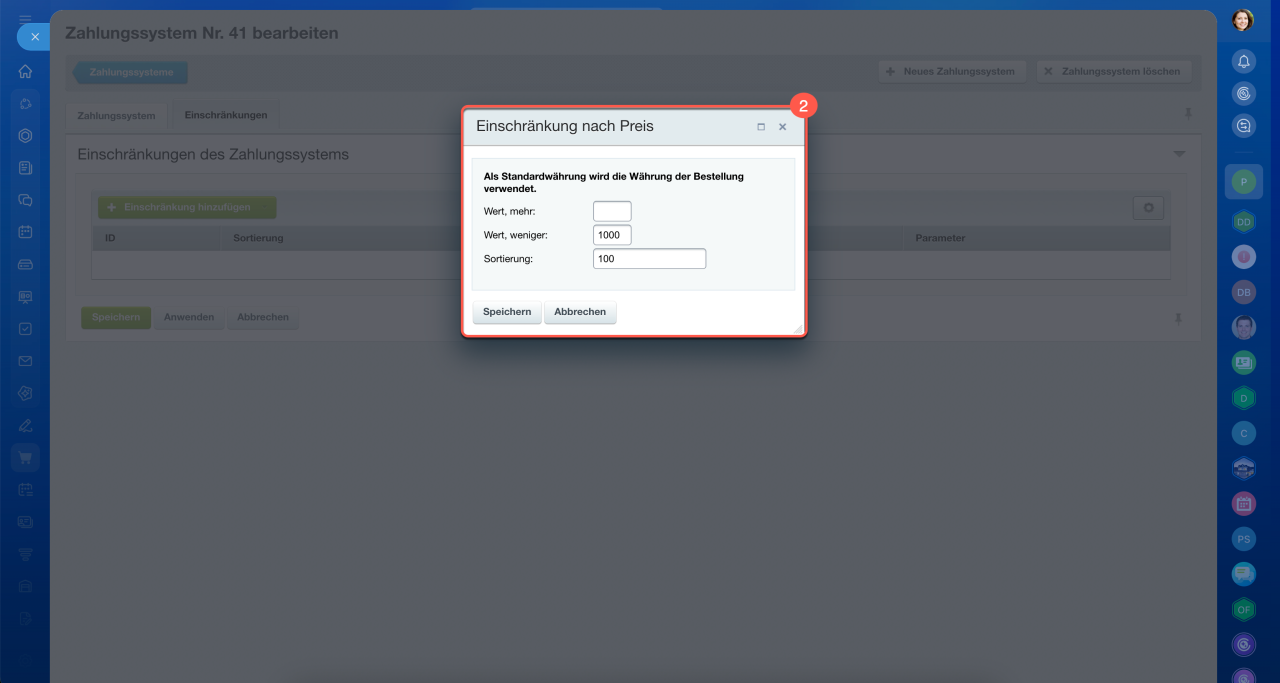Open the calendar icon in left sidebar
The height and width of the screenshot is (683, 1280).
(x=25, y=231)
